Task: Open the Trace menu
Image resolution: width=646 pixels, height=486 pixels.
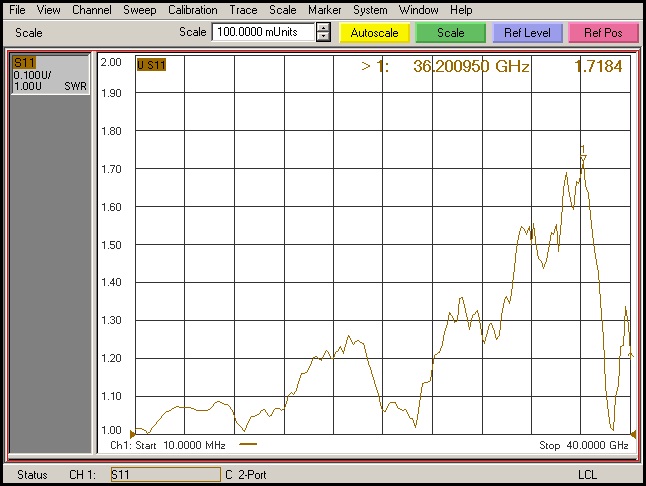Action: point(243,10)
